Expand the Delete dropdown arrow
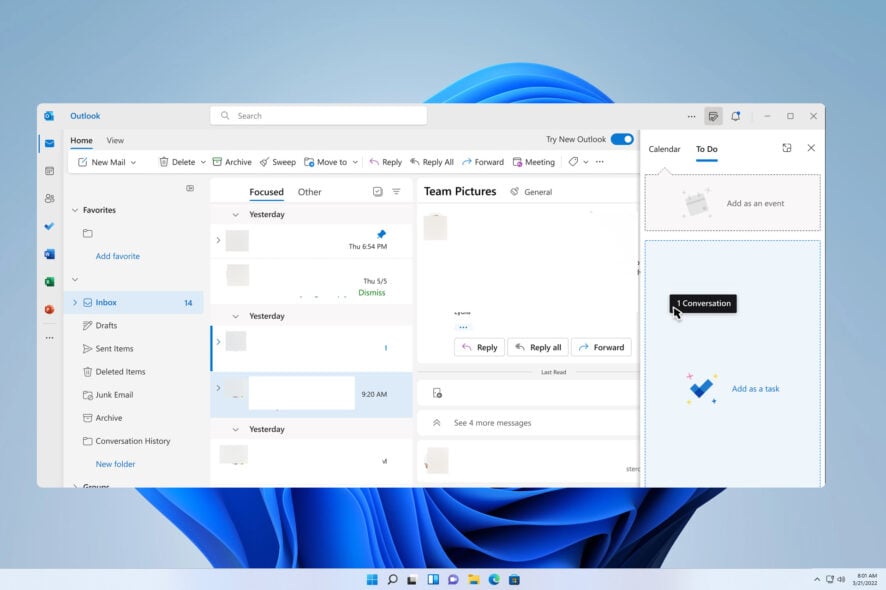Viewport: 886px width, 590px height. tap(203, 161)
